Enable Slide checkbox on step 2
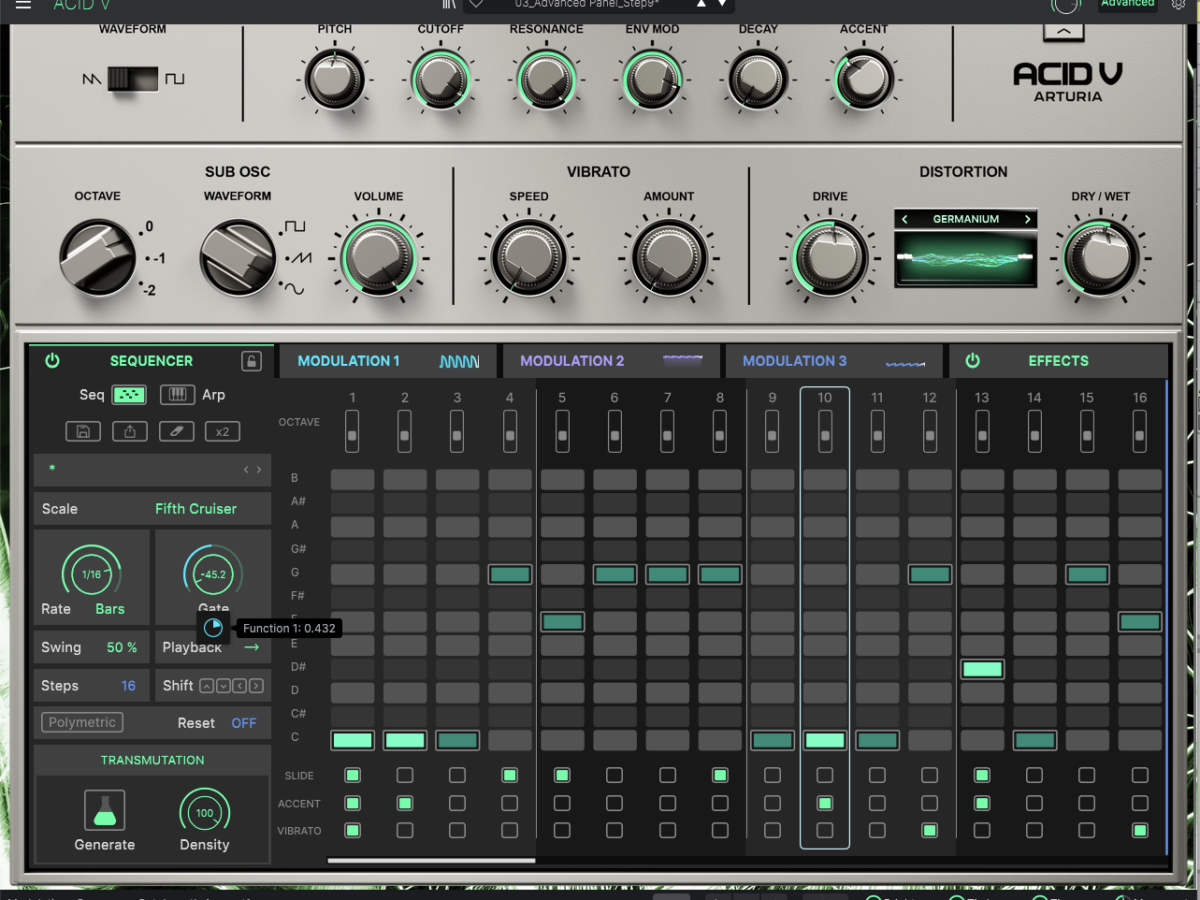 coord(405,775)
